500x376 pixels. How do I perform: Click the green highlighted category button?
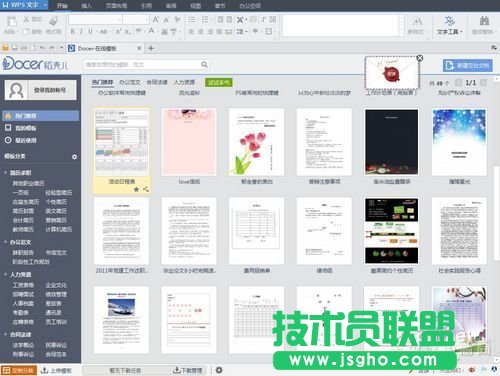219,82
